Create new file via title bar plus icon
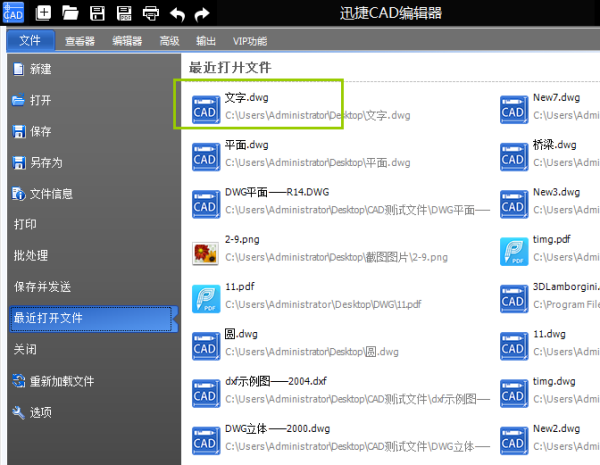600x465 pixels. coord(43,13)
